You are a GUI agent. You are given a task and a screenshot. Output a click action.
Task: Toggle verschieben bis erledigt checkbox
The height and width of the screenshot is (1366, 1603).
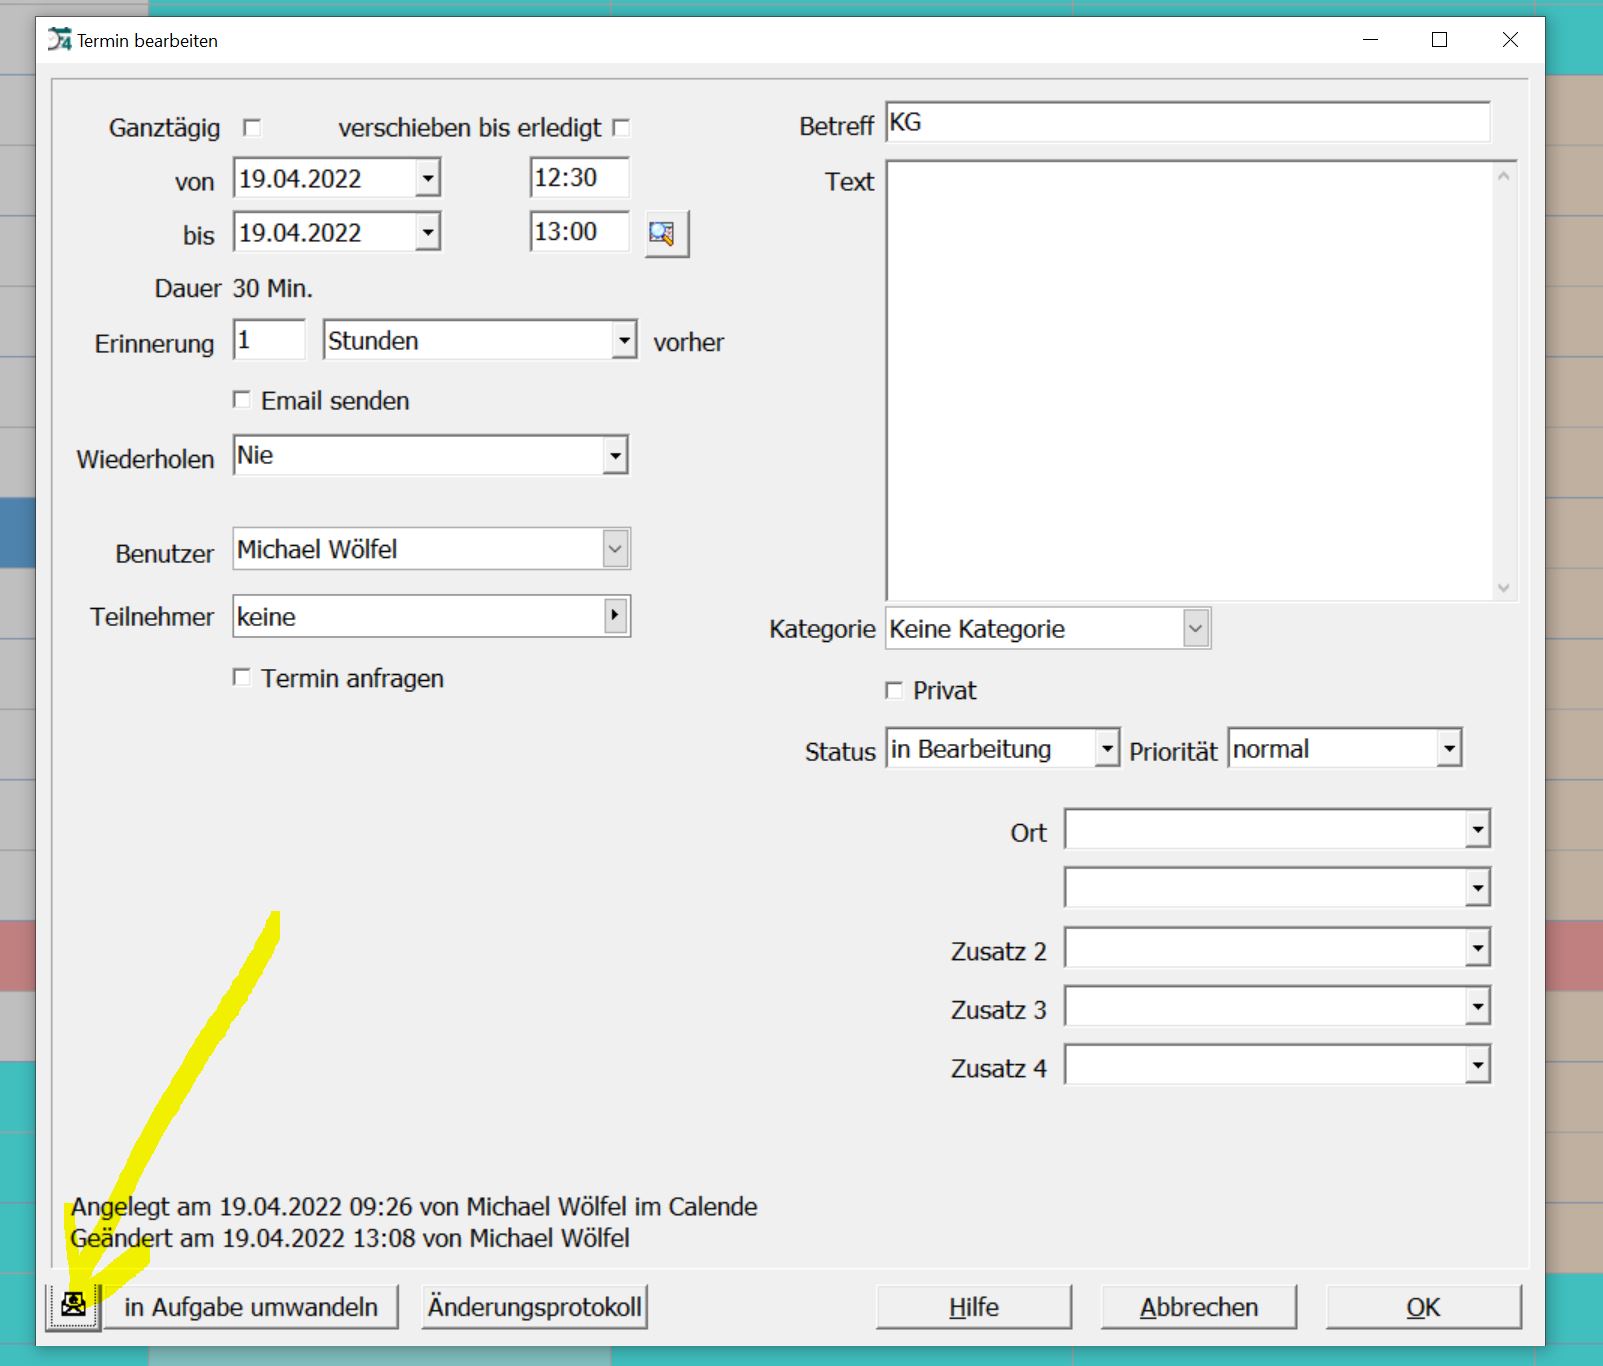pos(621,128)
